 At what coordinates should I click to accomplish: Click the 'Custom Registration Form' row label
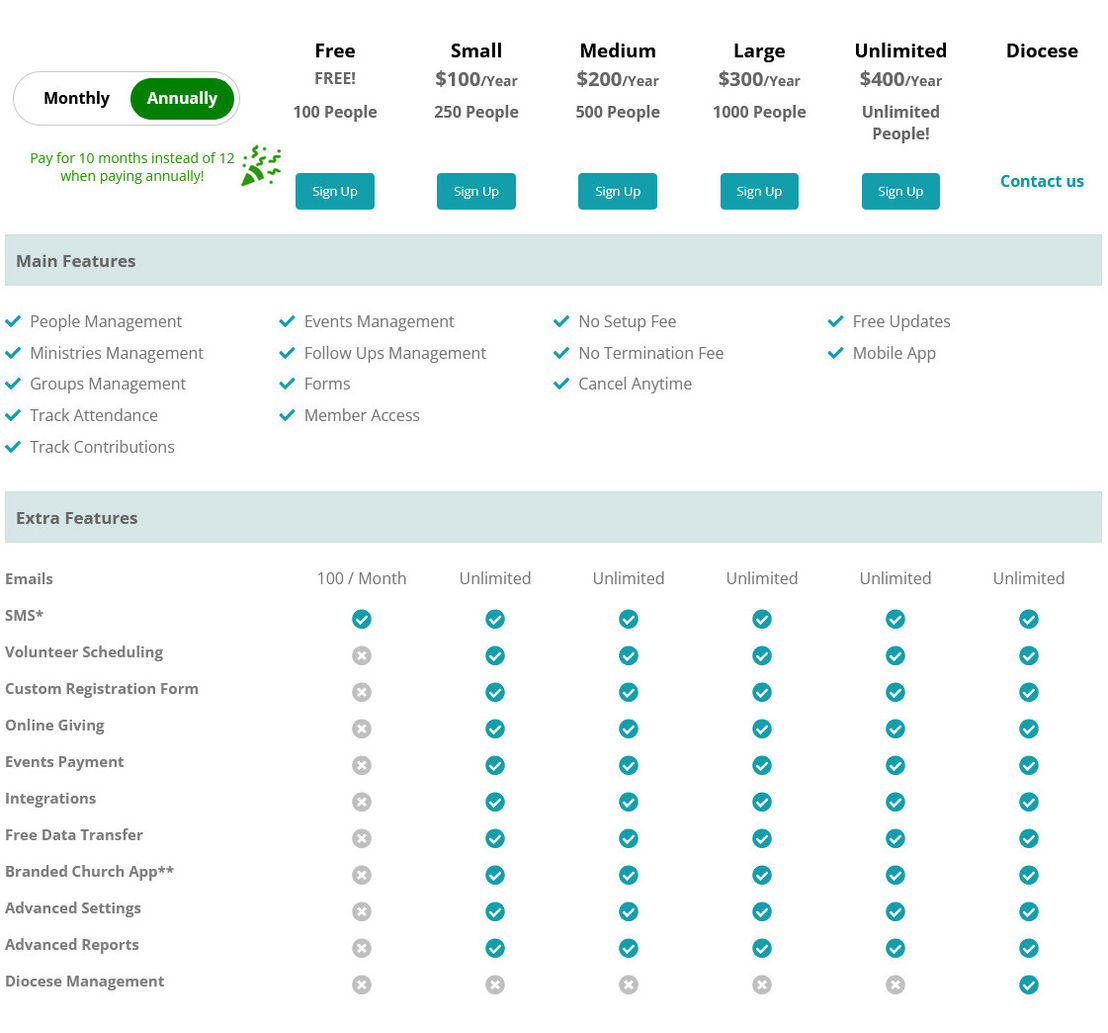pos(102,689)
